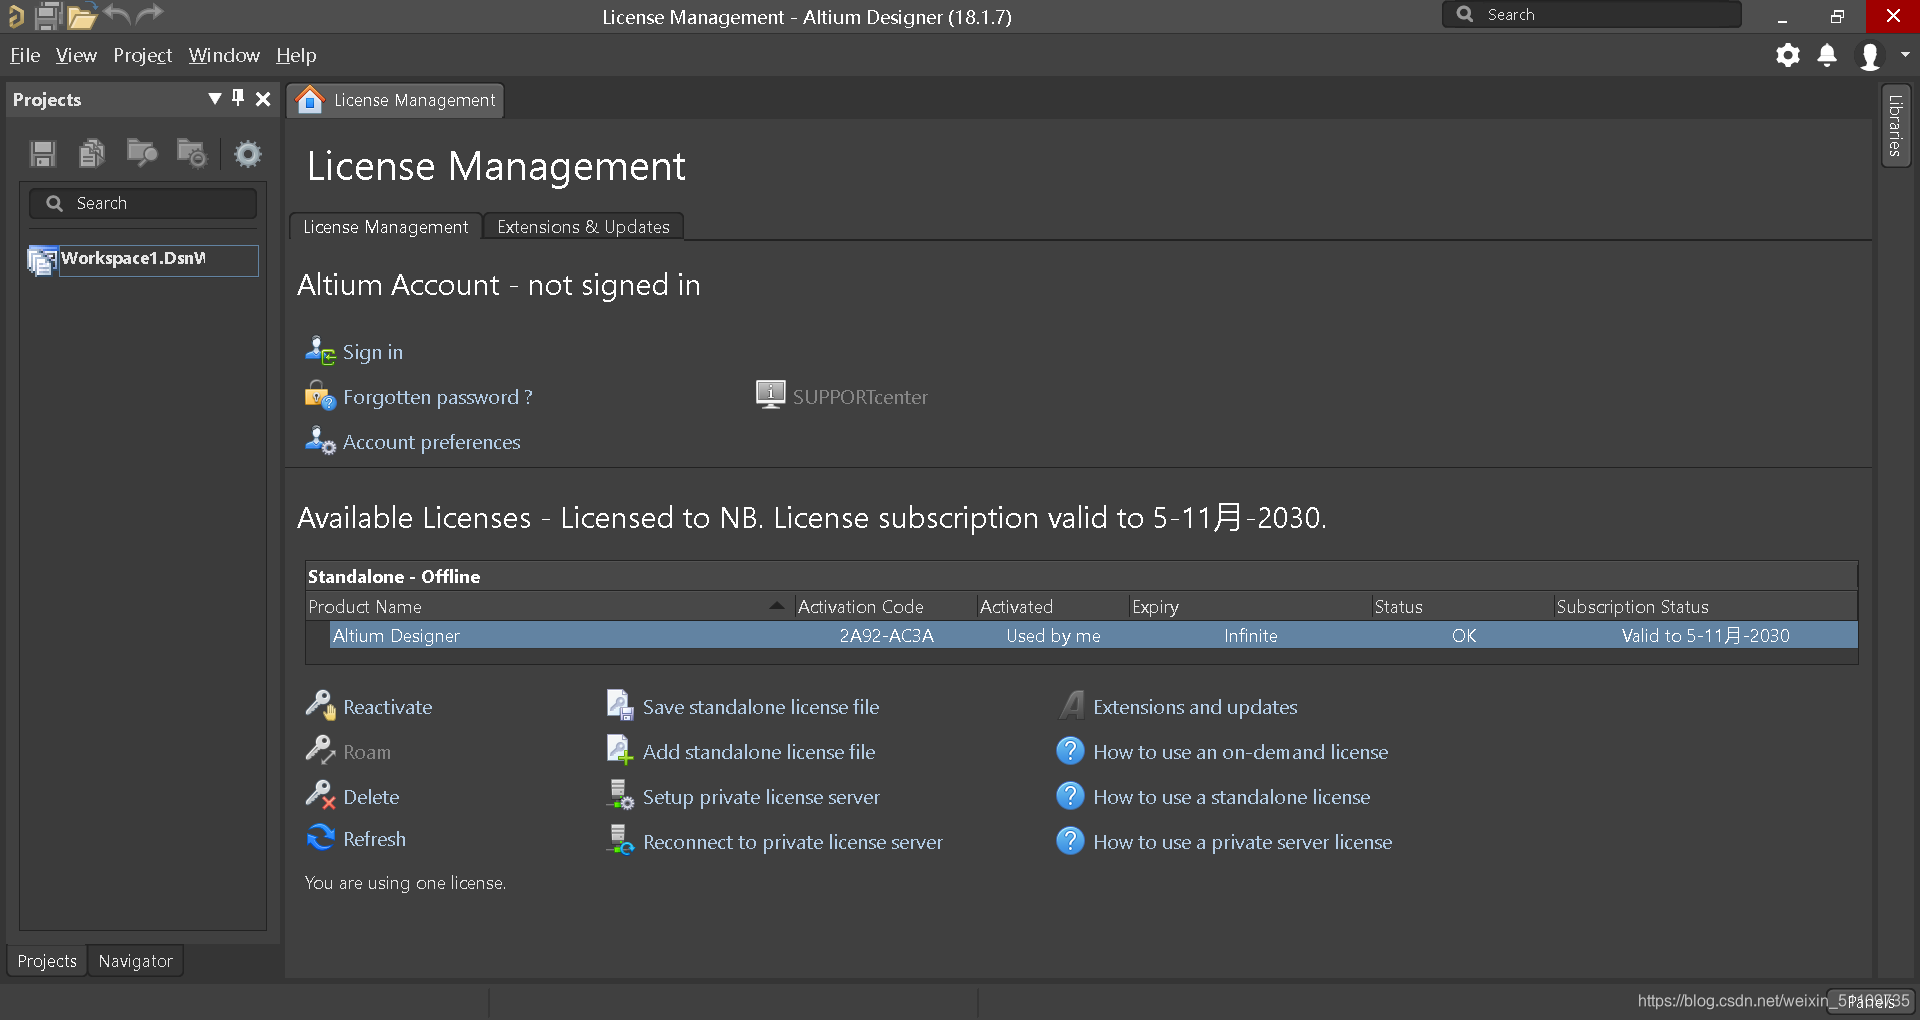This screenshot has height=1020, width=1920.
Task: Click the Subscription Status column header
Action: (x=1705, y=606)
